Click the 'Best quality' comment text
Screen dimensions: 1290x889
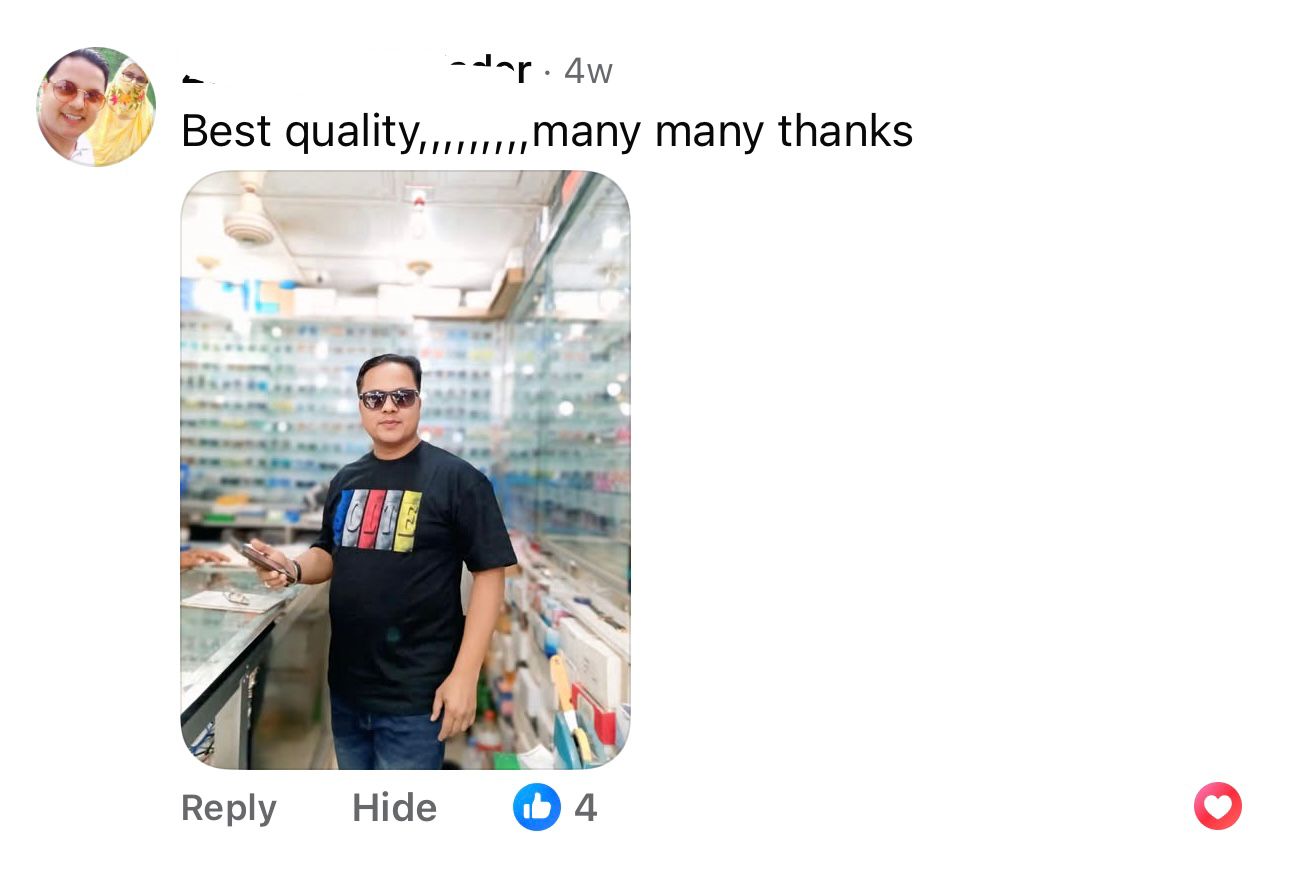point(297,131)
